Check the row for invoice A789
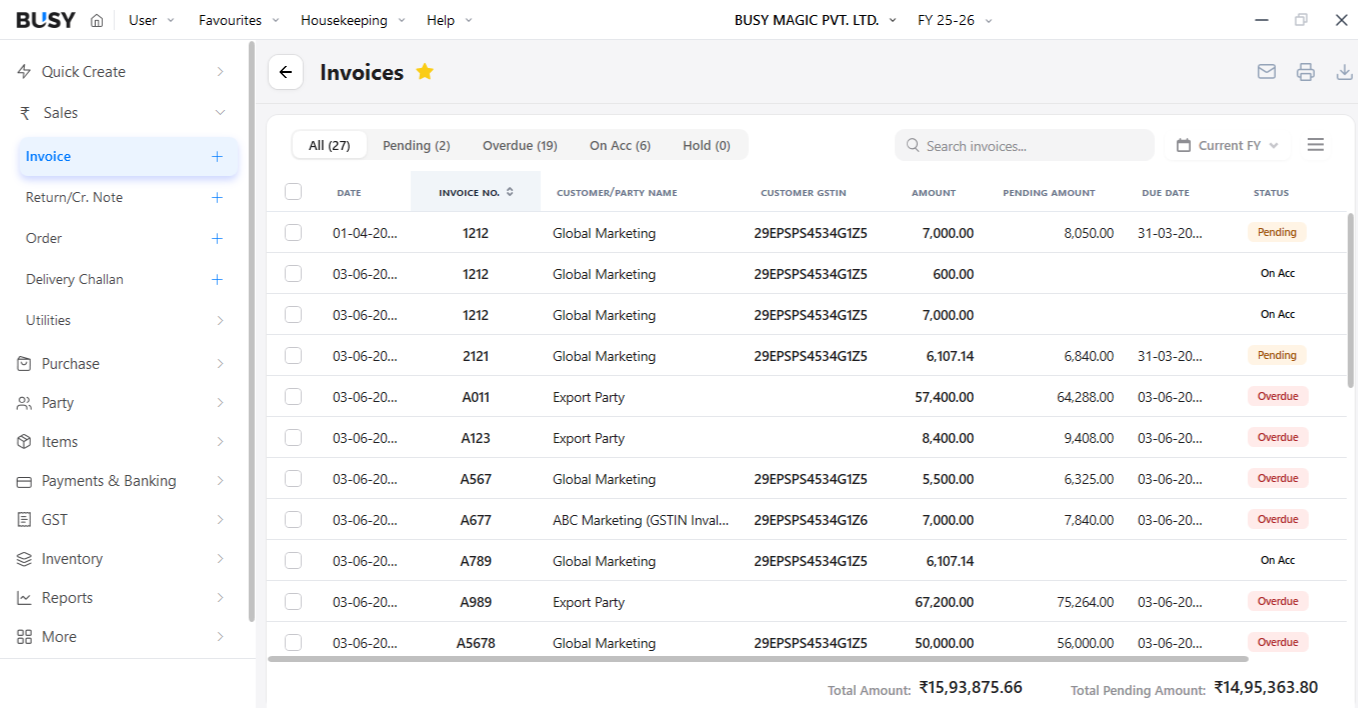1358x708 pixels. [x=293, y=561]
